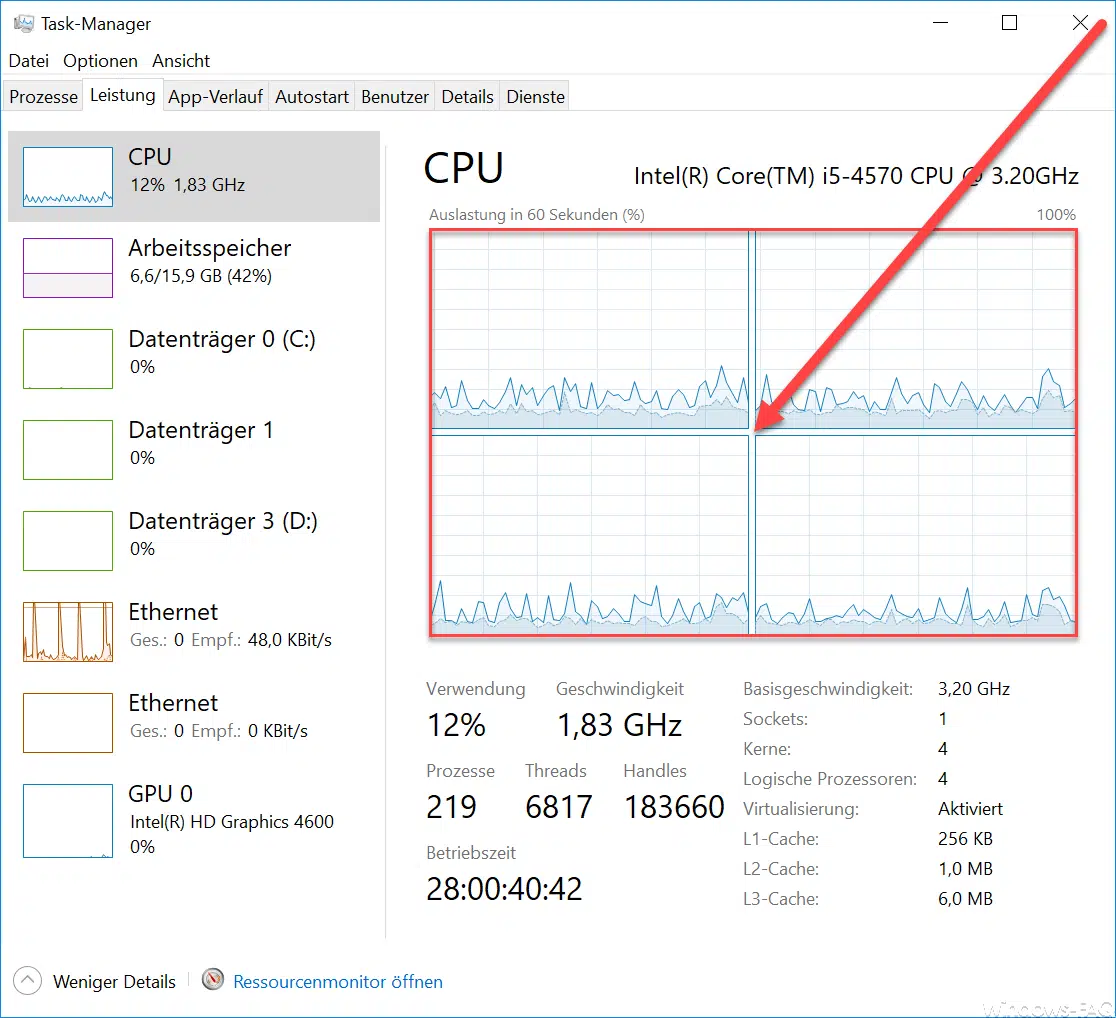Click the Task-Manager icon in the title bar
The width and height of the screenshot is (1116, 1018).
(22, 22)
